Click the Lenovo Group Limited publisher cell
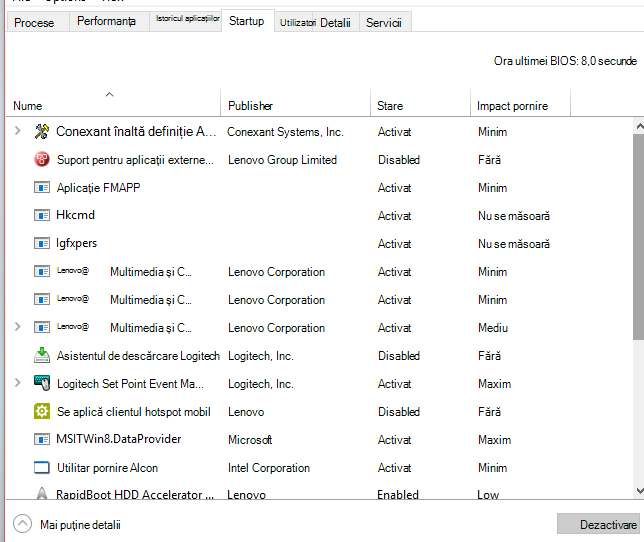644x542 pixels. coord(282,160)
